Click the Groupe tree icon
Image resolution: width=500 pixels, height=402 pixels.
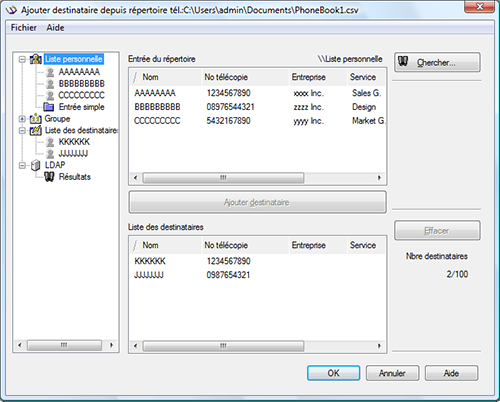click(x=35, y=119)
